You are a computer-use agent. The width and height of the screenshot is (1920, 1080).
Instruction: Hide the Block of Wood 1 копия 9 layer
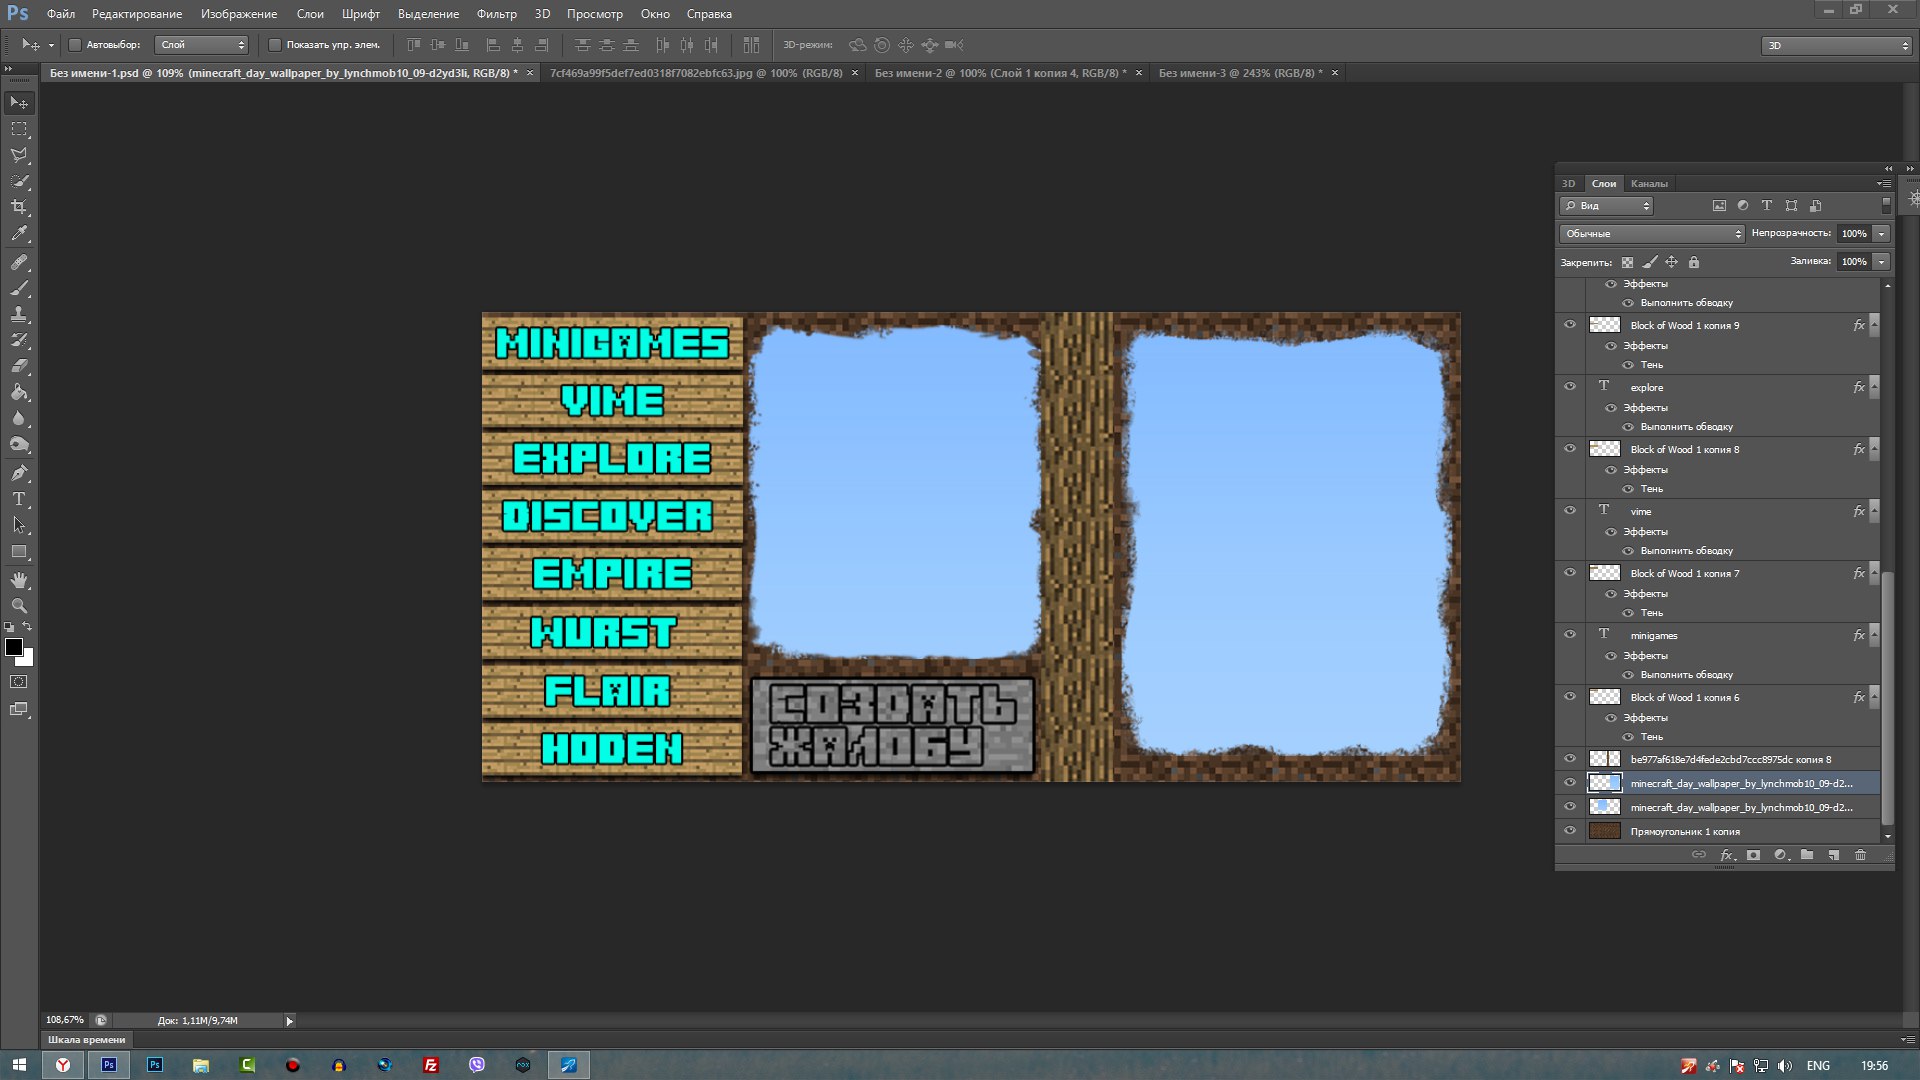(1570, 325)
